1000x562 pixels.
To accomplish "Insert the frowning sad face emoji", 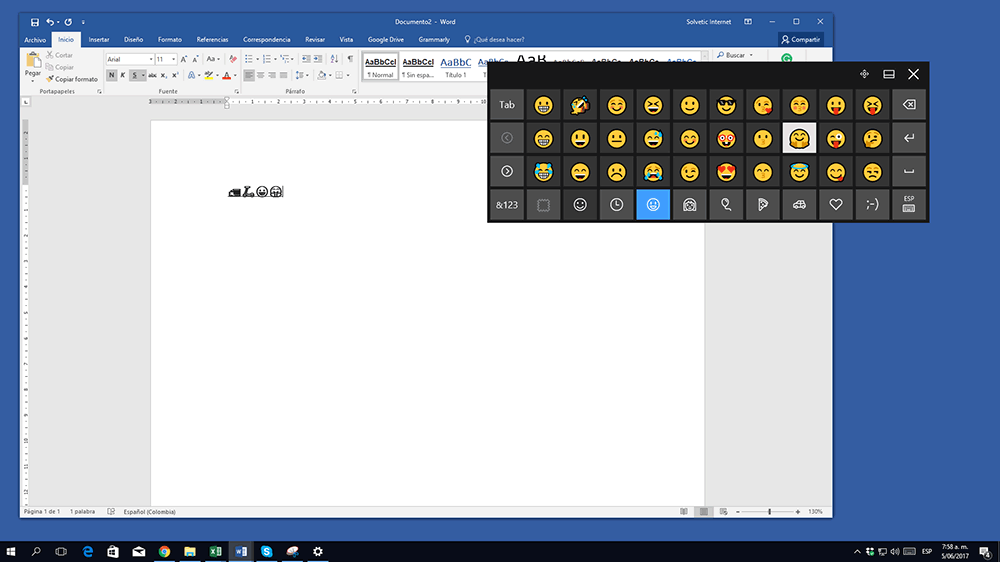I will click(616, 172).
